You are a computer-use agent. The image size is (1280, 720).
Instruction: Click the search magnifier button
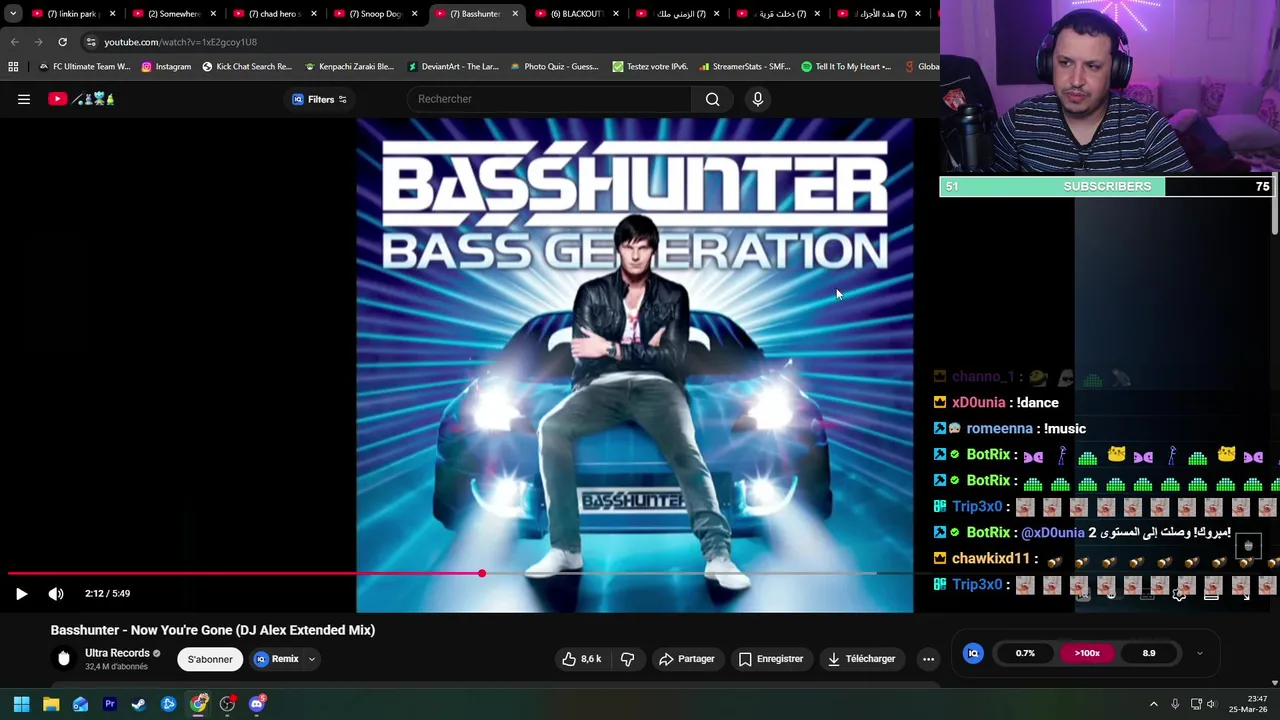click(712, 99)
